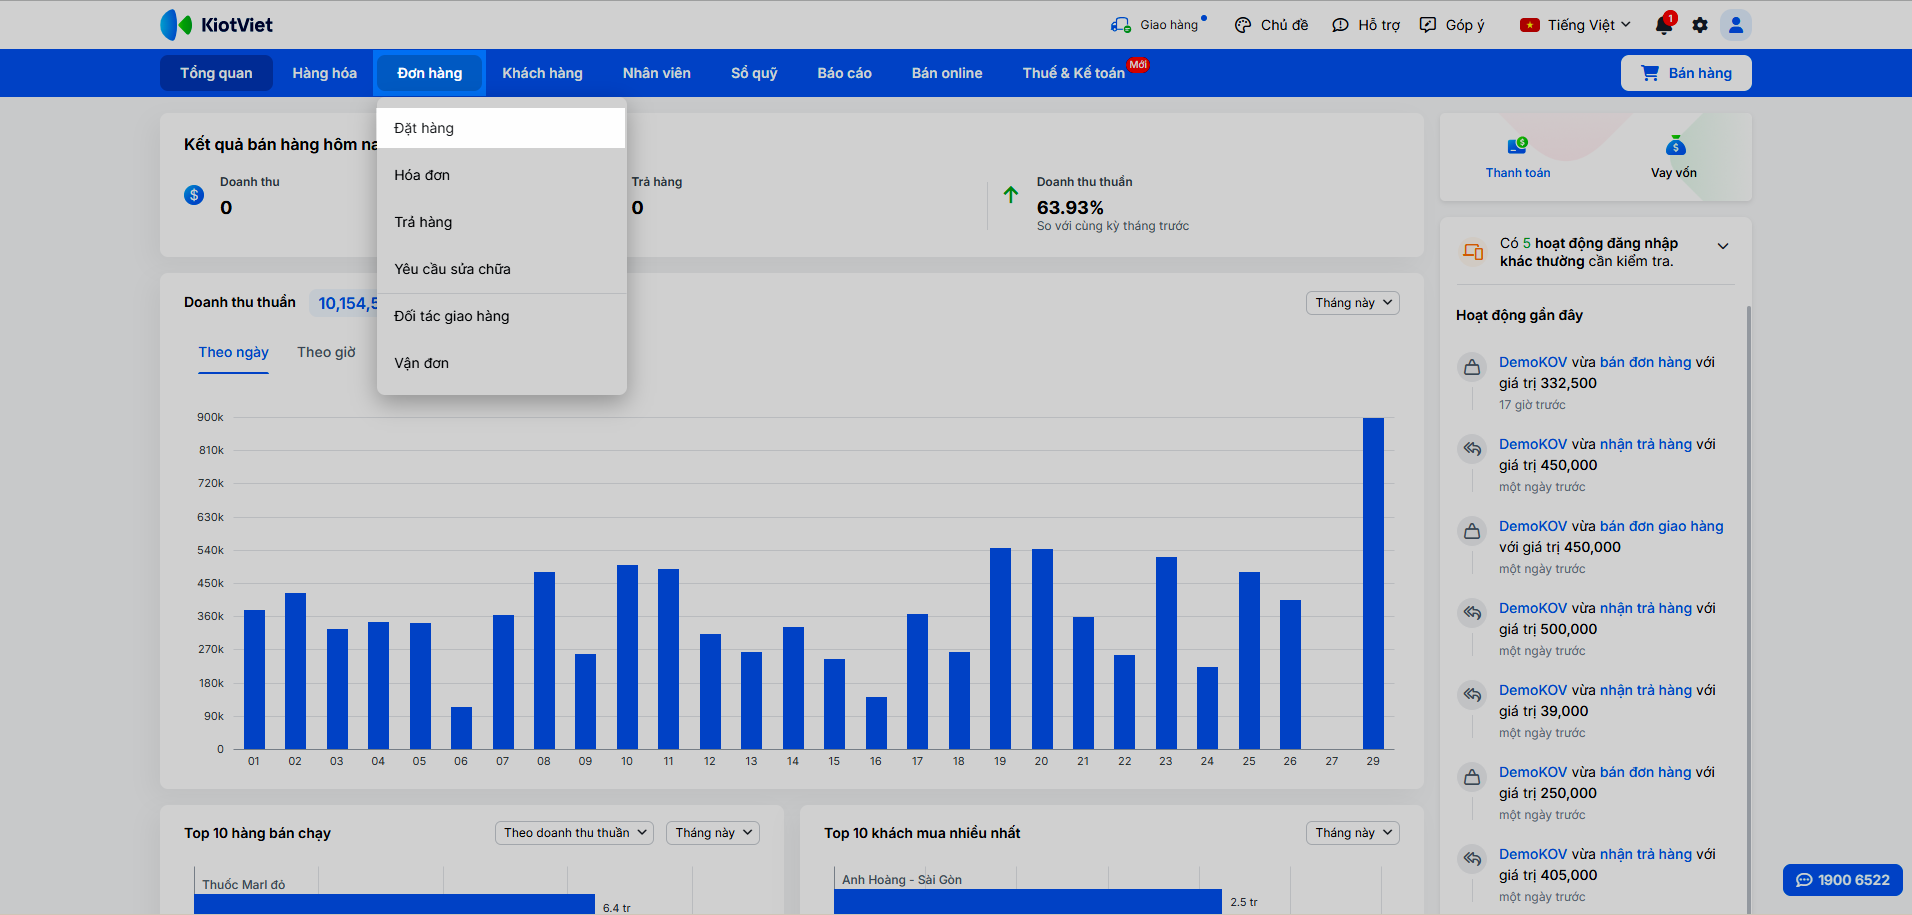The width and height of the screenshot is (1912, 915).
Task: Open the Chủ đề theme palette icon
Action: pos(1243,25)
